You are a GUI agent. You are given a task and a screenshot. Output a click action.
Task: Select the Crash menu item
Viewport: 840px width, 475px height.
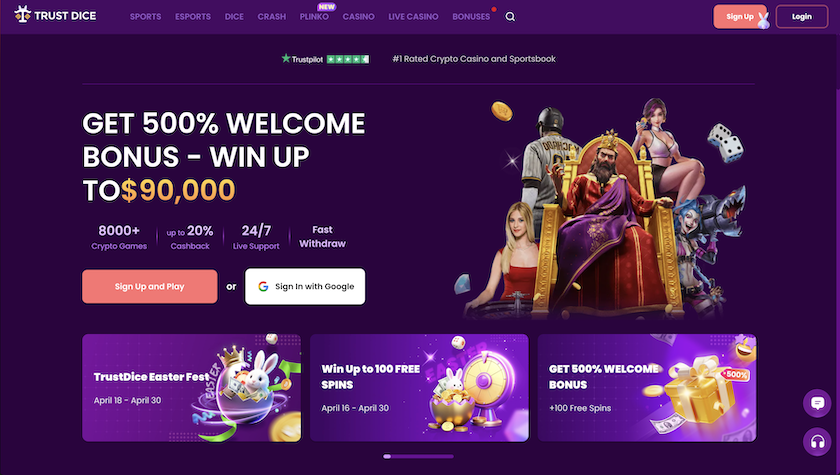point(272,17)
